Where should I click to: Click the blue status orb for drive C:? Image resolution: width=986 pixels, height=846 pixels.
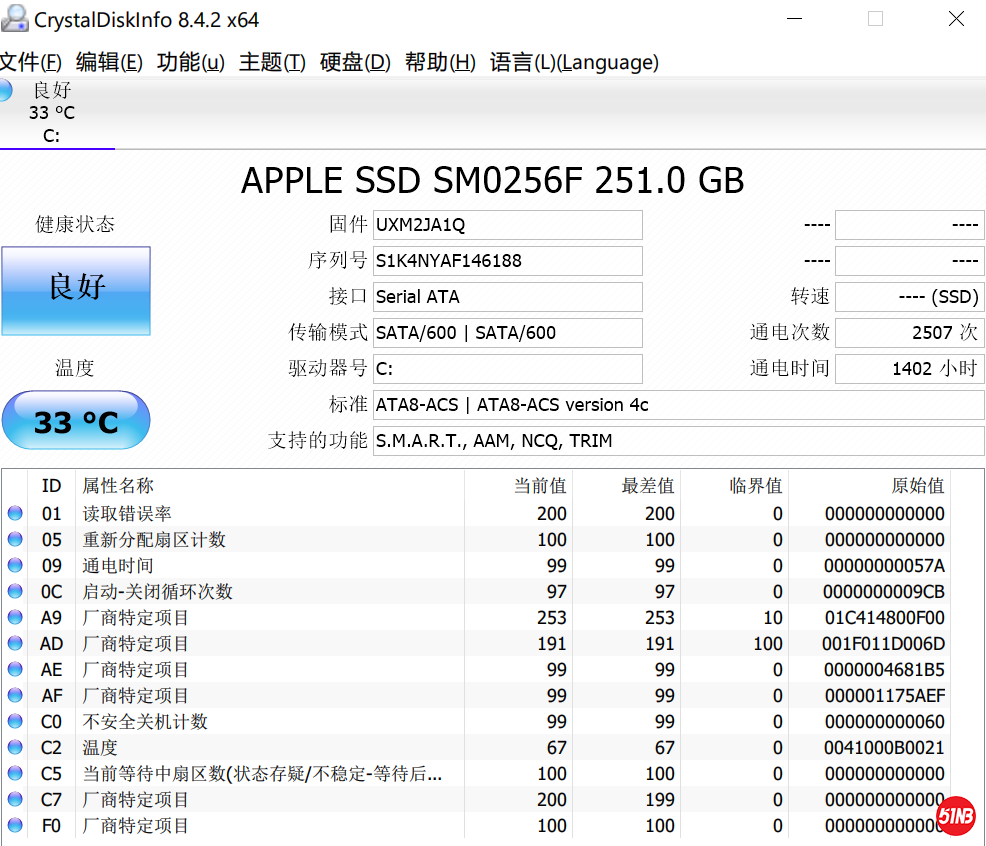click(5, 91)
